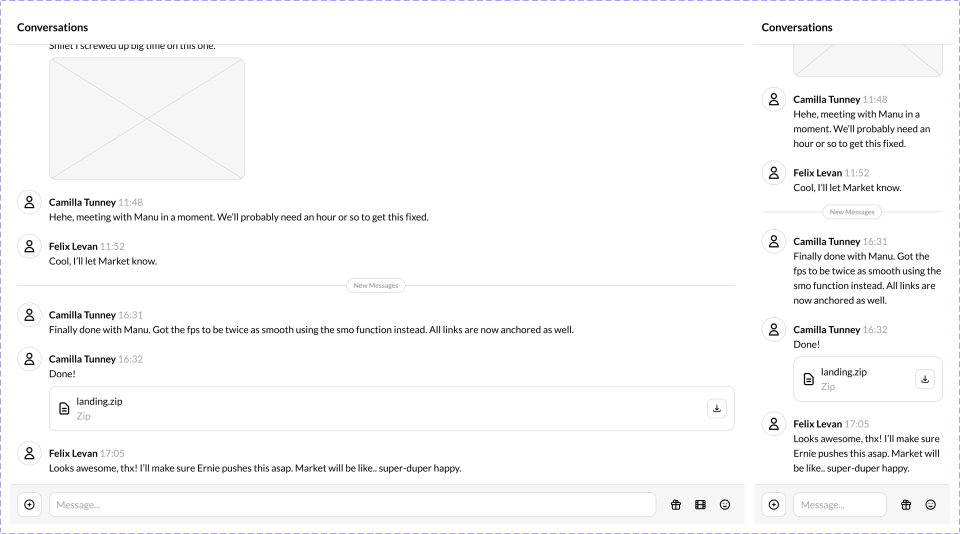Open emoji picker in the wide chat panel
The height and width of the screenshot is (534, 960).
725,505
